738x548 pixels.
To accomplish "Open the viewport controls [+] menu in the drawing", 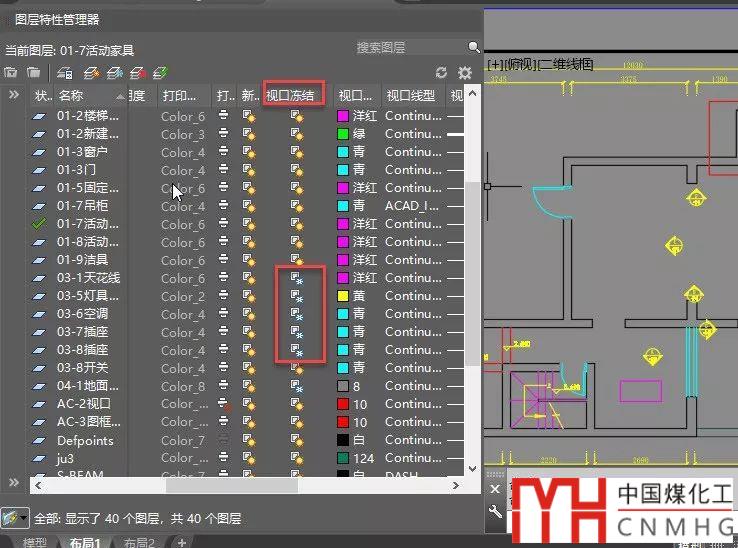I will (x=493, y=64).
